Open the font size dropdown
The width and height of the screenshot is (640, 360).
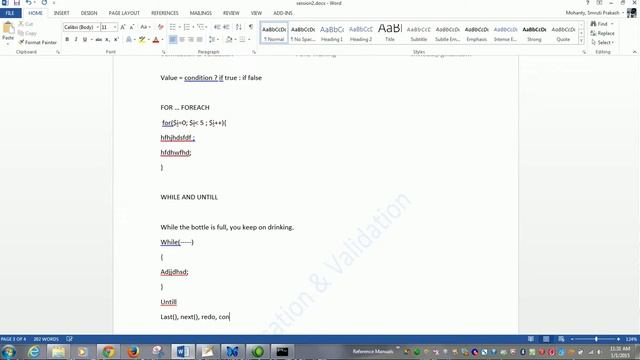[115, 27]
